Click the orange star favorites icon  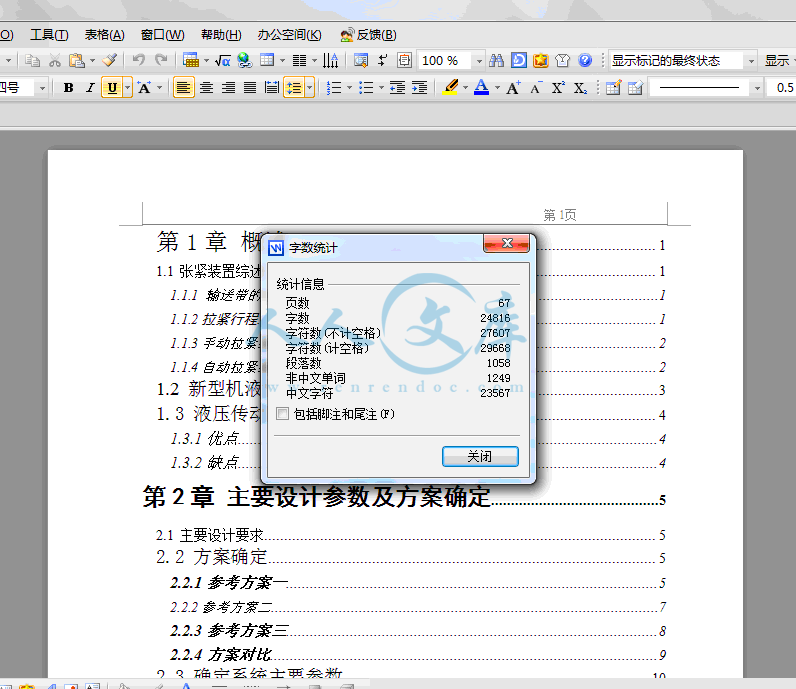[541, 60]
